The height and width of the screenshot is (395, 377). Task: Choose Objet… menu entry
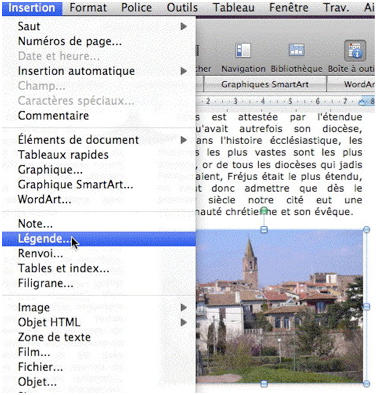99,382
